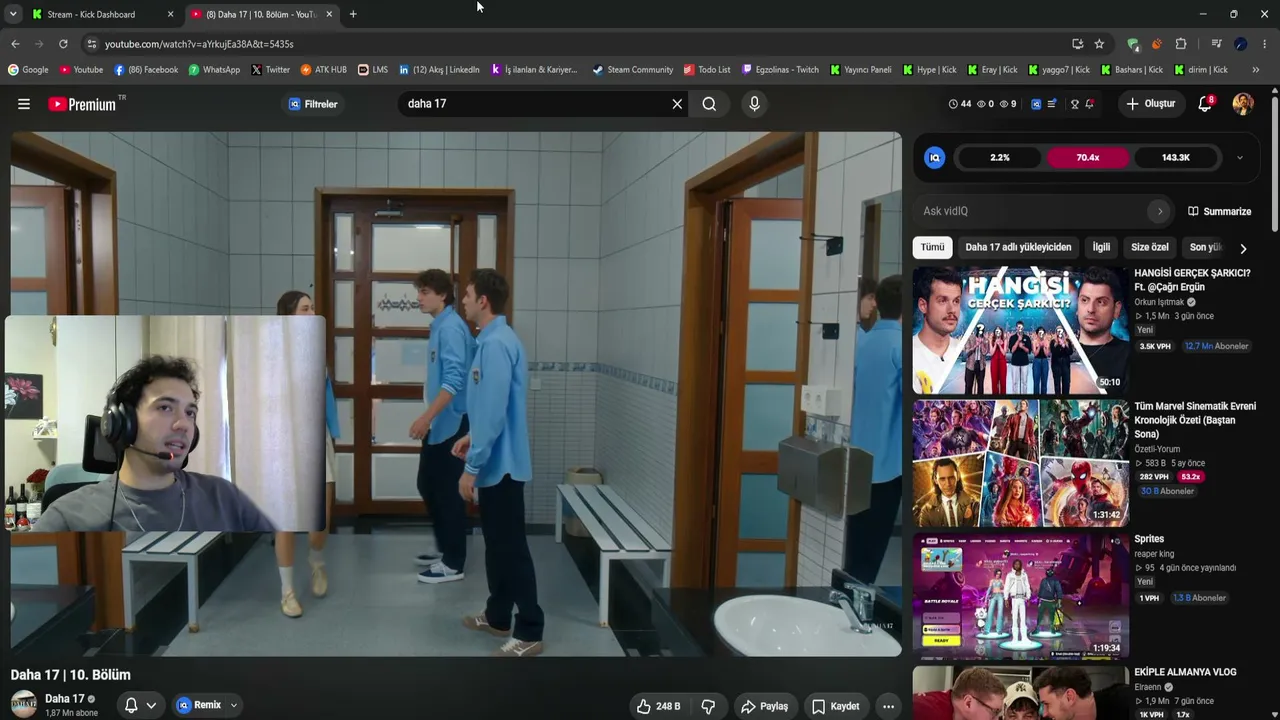Open the Sprites video thumbnail
The width and height of the screenshot is (1280, 720).
(x=1019, y=596)
